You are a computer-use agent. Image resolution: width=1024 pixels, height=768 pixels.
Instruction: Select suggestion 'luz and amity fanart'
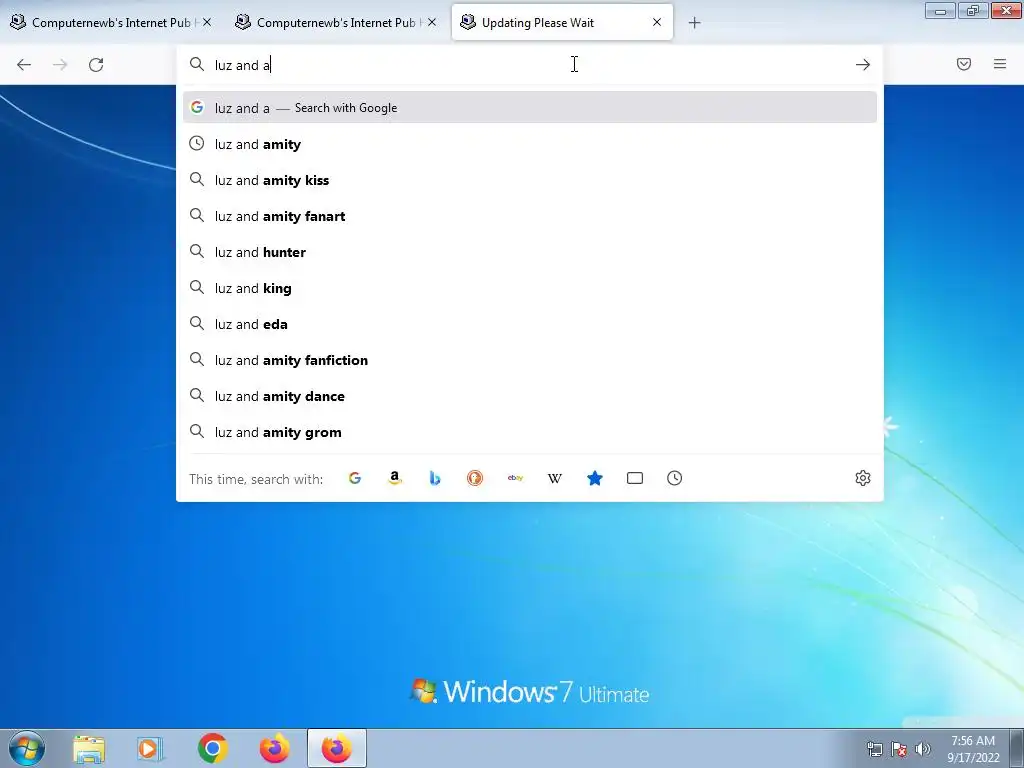530,216
